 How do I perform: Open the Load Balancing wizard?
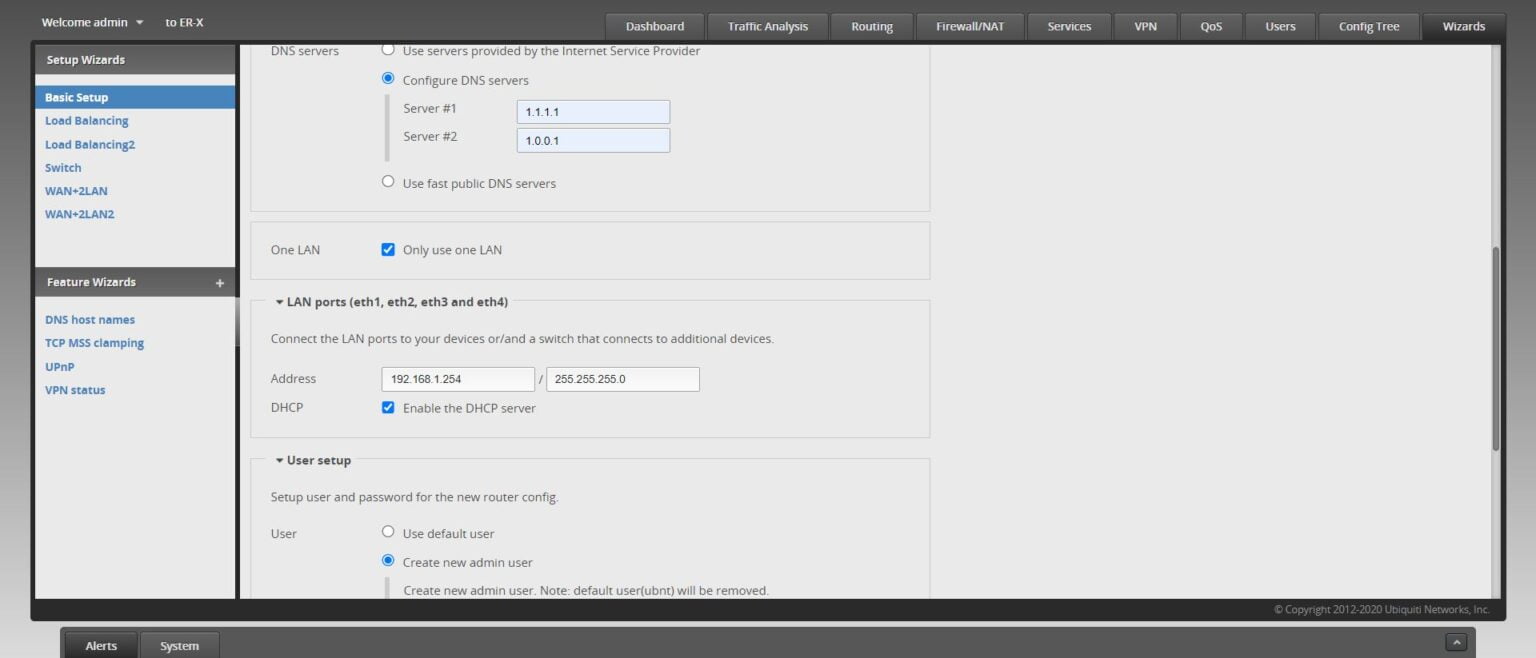point(86,121)
